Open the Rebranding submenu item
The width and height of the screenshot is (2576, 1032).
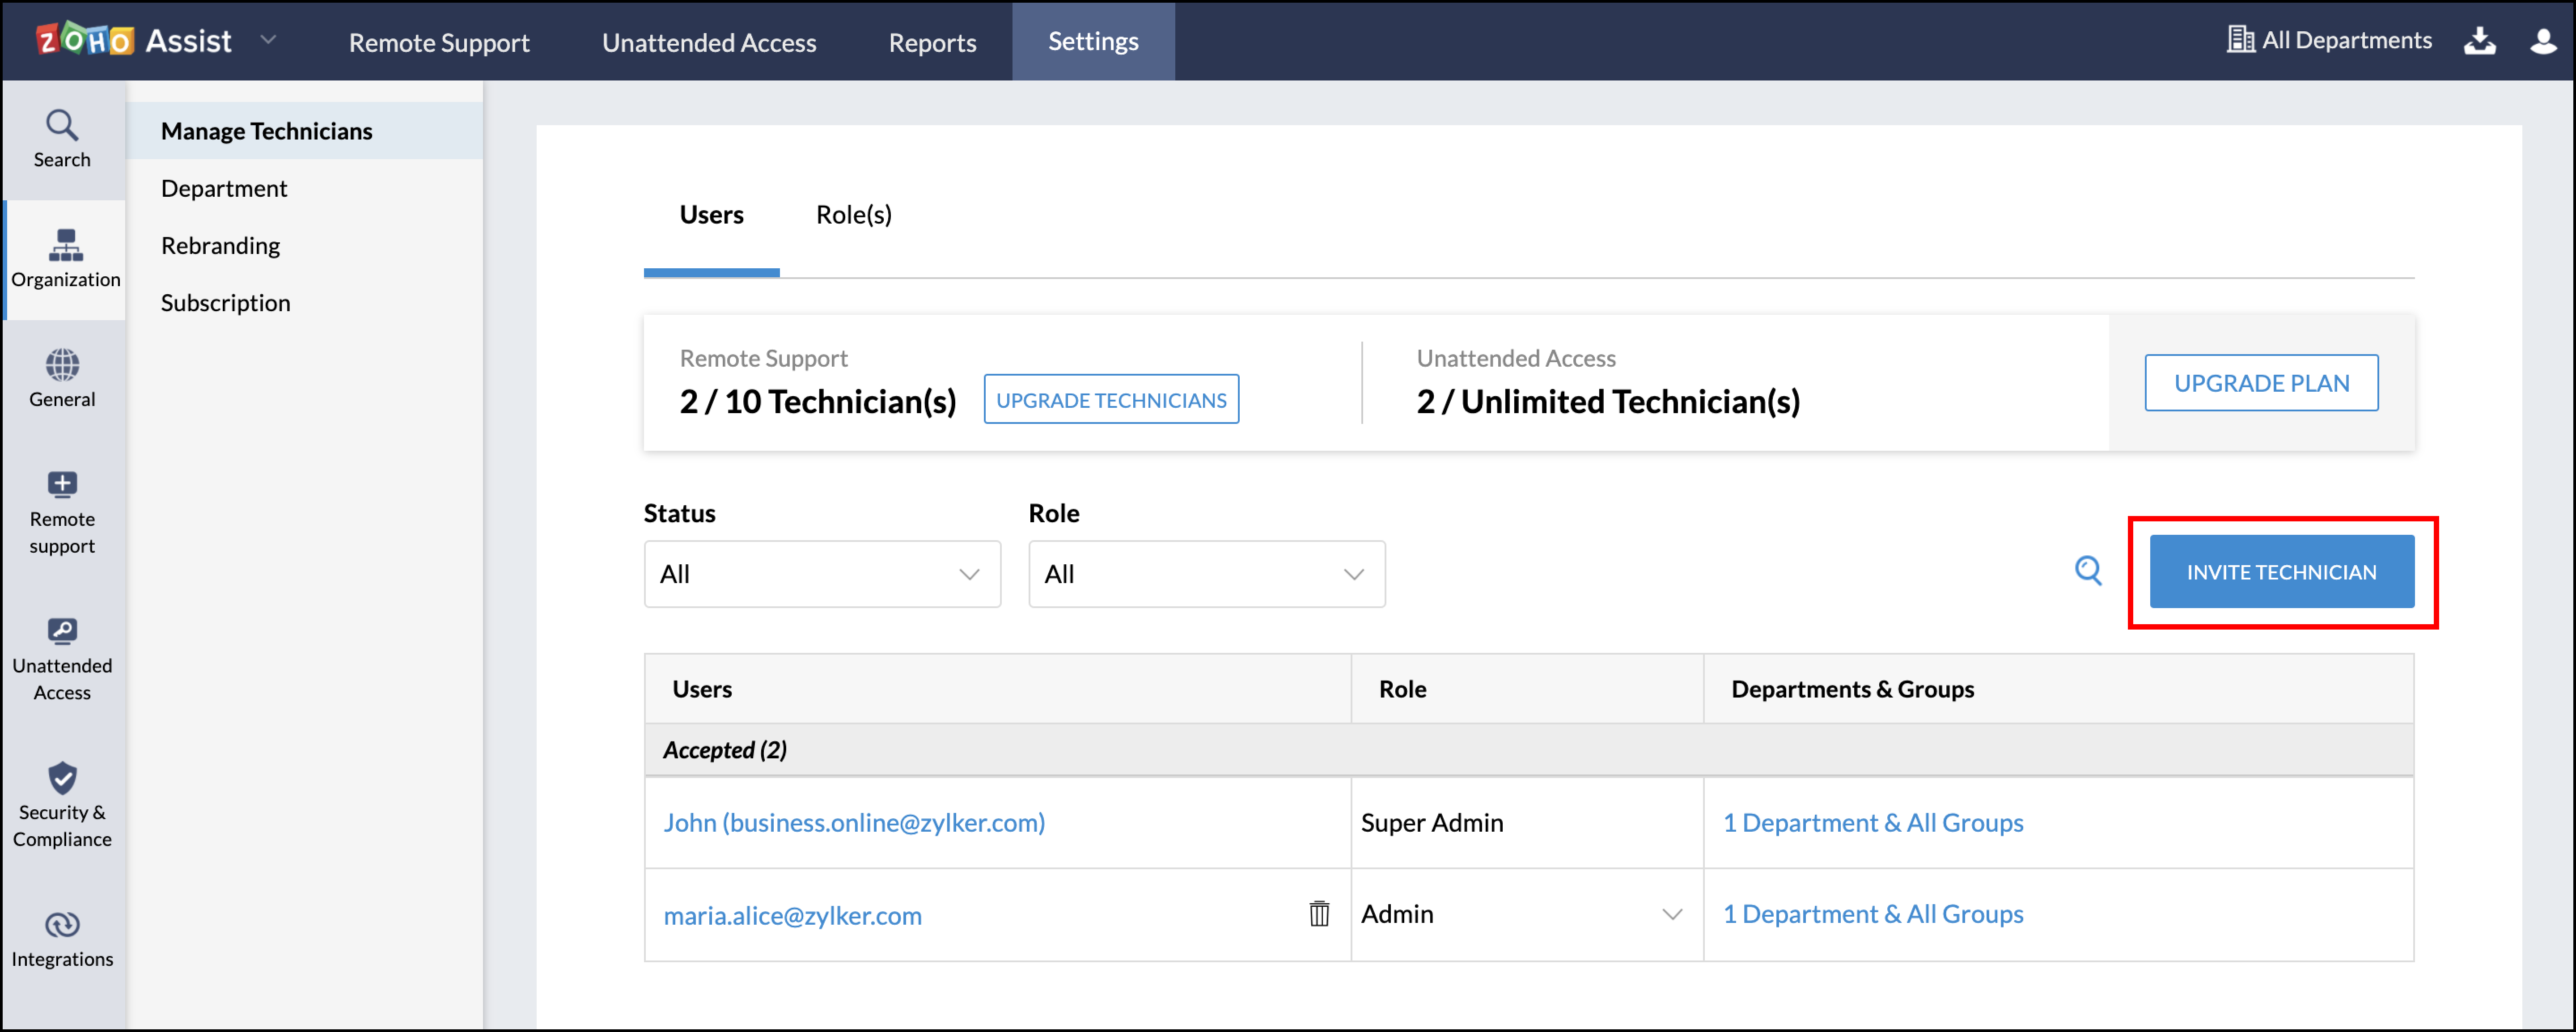tap(220, 245)
